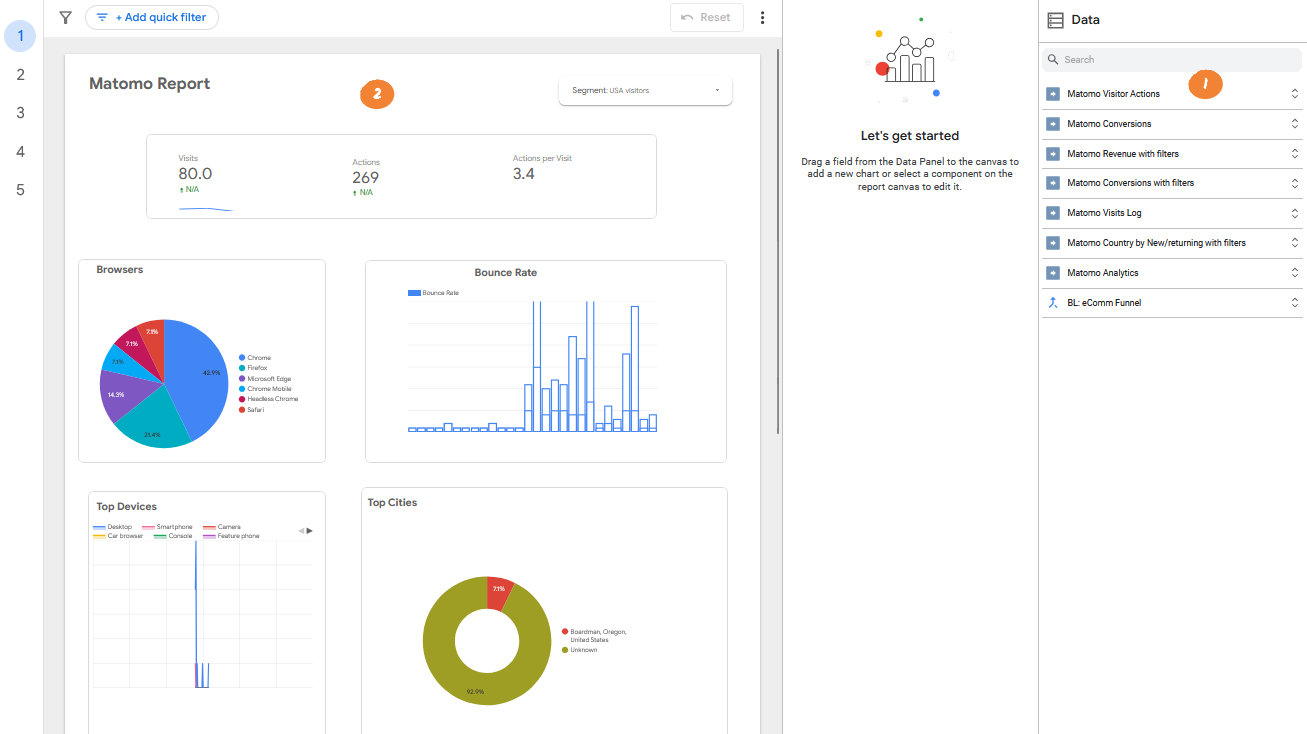Click next arrow in Top Devices legend

coord(310,531)
